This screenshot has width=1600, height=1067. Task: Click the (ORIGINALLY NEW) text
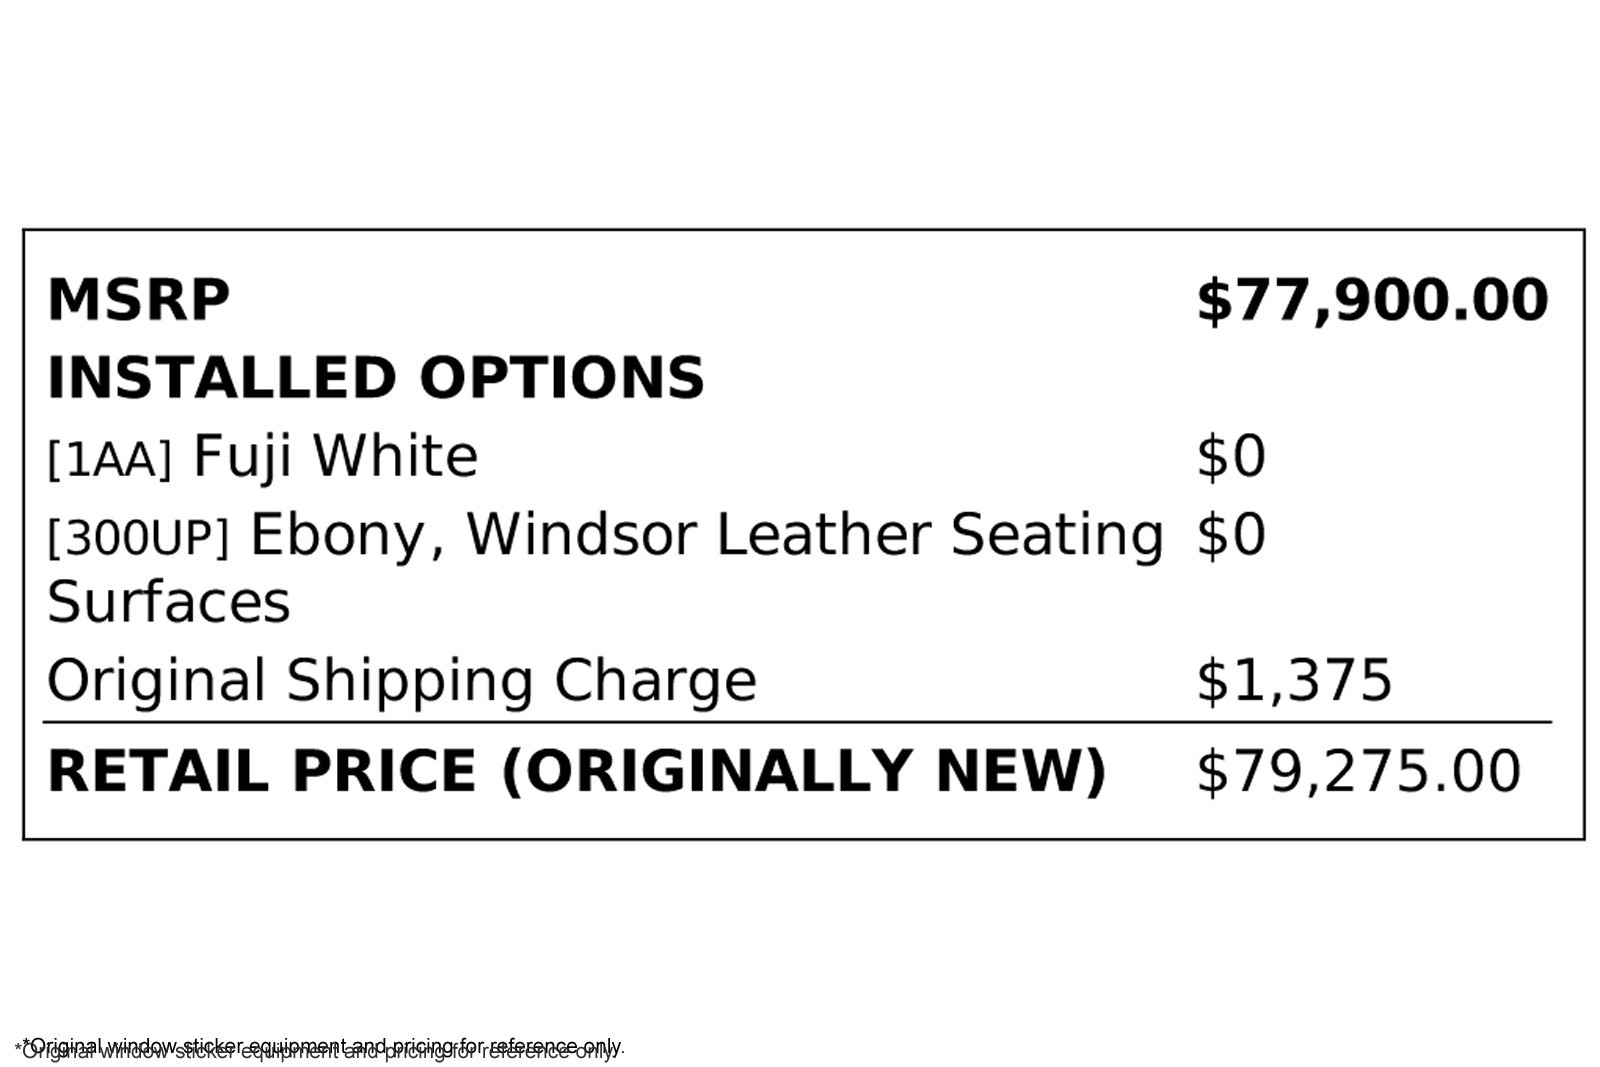coord(803,771)
